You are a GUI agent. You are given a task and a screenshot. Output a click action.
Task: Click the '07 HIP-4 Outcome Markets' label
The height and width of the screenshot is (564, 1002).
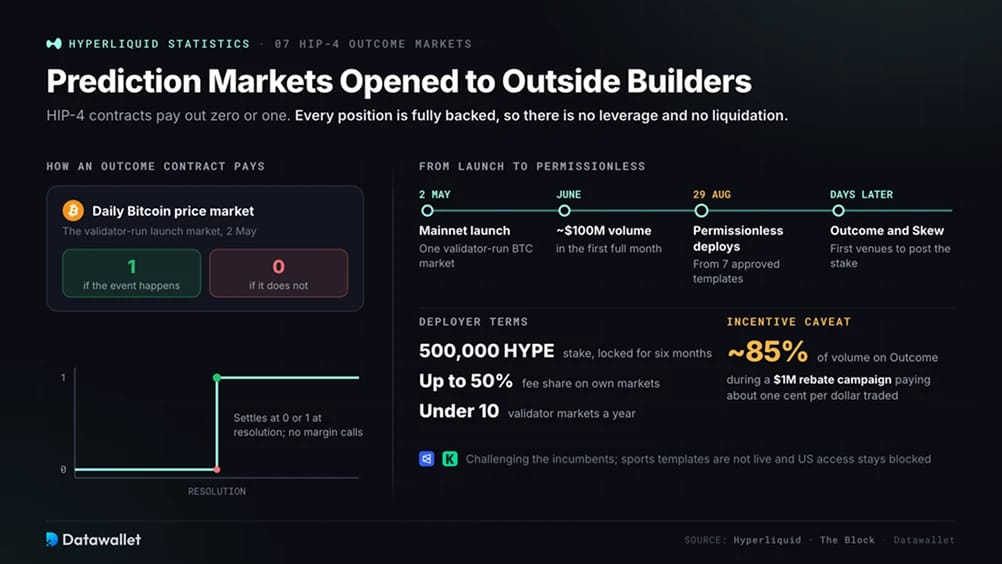point(373,44)
